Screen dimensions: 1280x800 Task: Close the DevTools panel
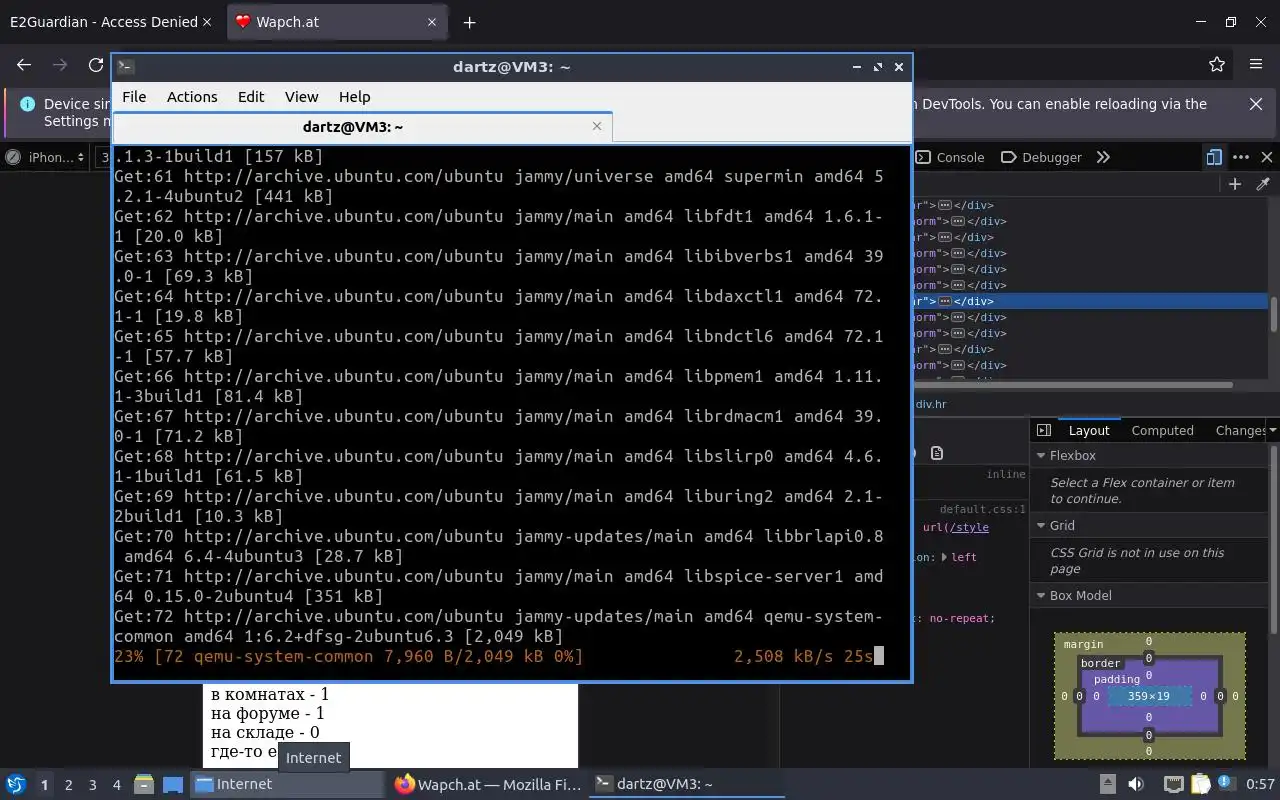tap(1267, 157)
